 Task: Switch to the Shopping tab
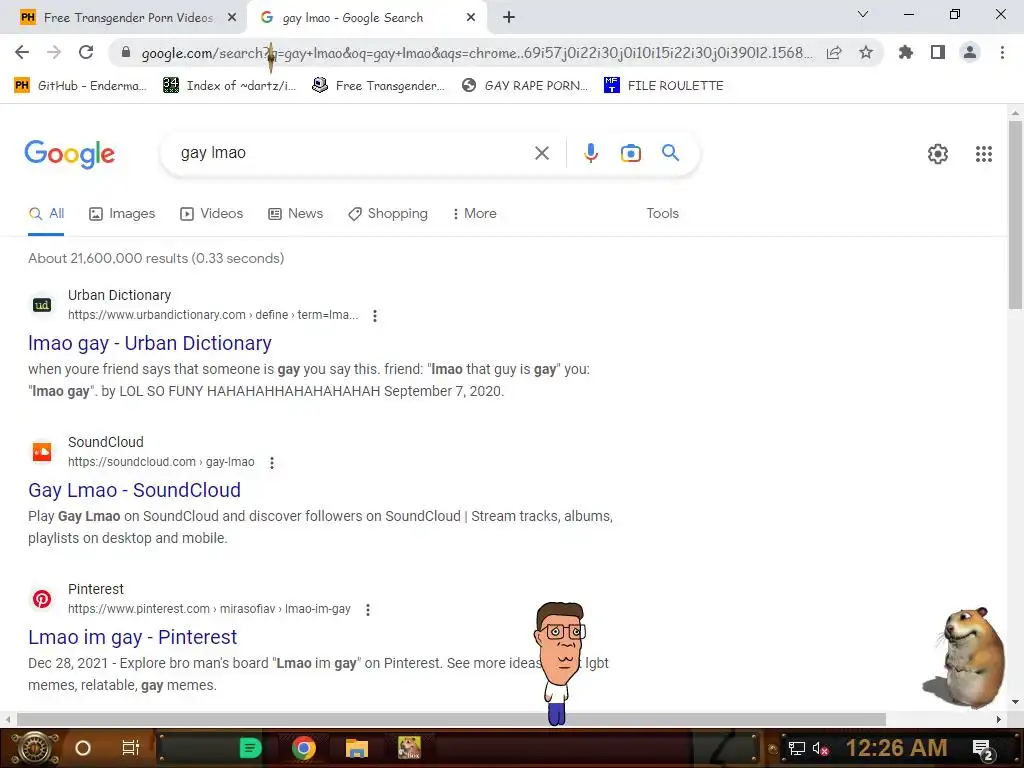tap(388, 214)
